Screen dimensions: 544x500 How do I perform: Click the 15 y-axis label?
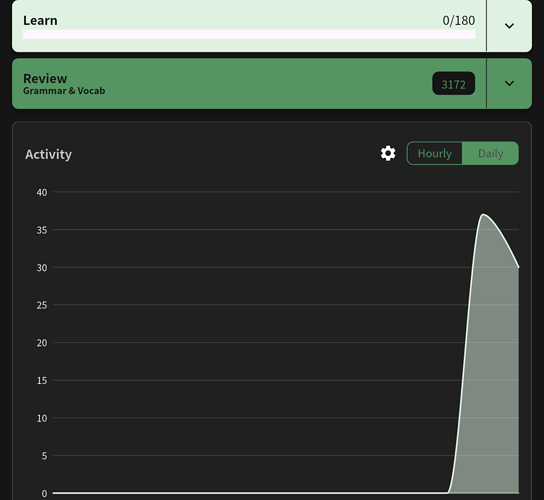[x=42, y=381]
